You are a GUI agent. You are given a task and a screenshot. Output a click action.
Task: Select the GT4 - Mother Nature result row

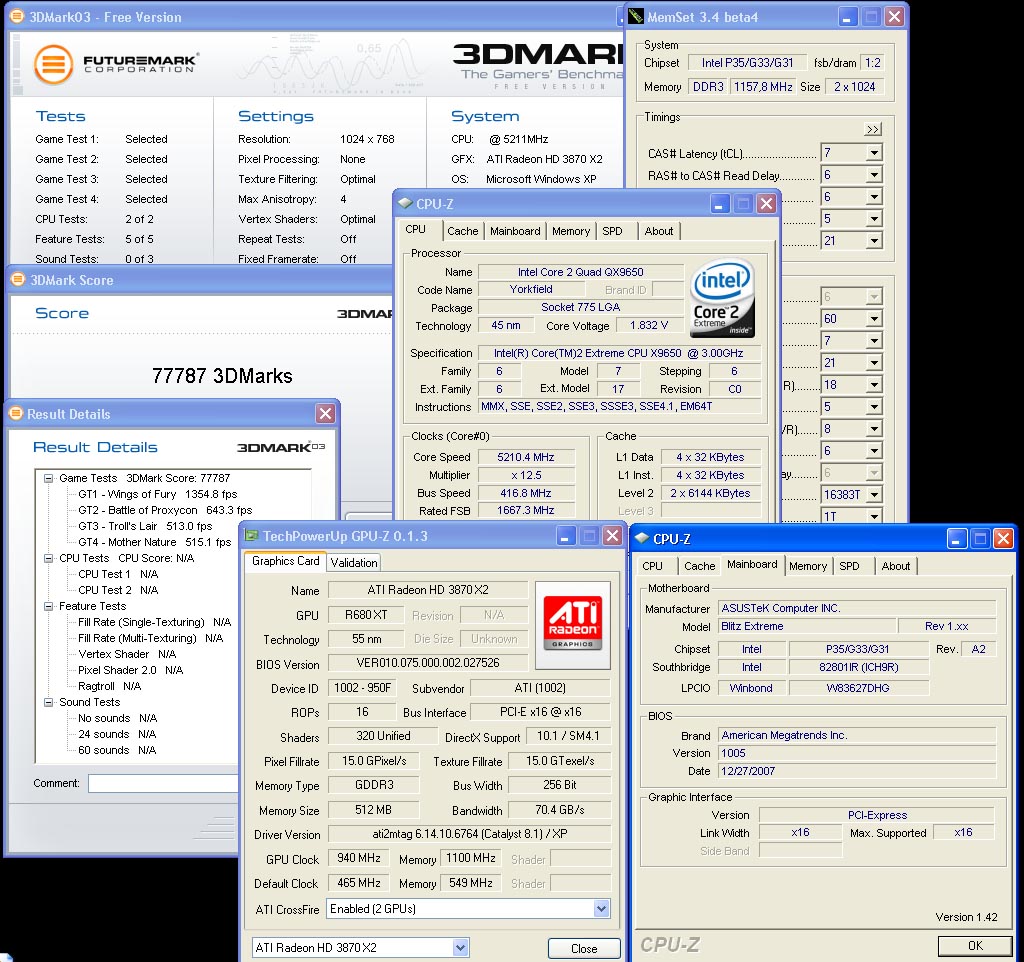point(155,542)
